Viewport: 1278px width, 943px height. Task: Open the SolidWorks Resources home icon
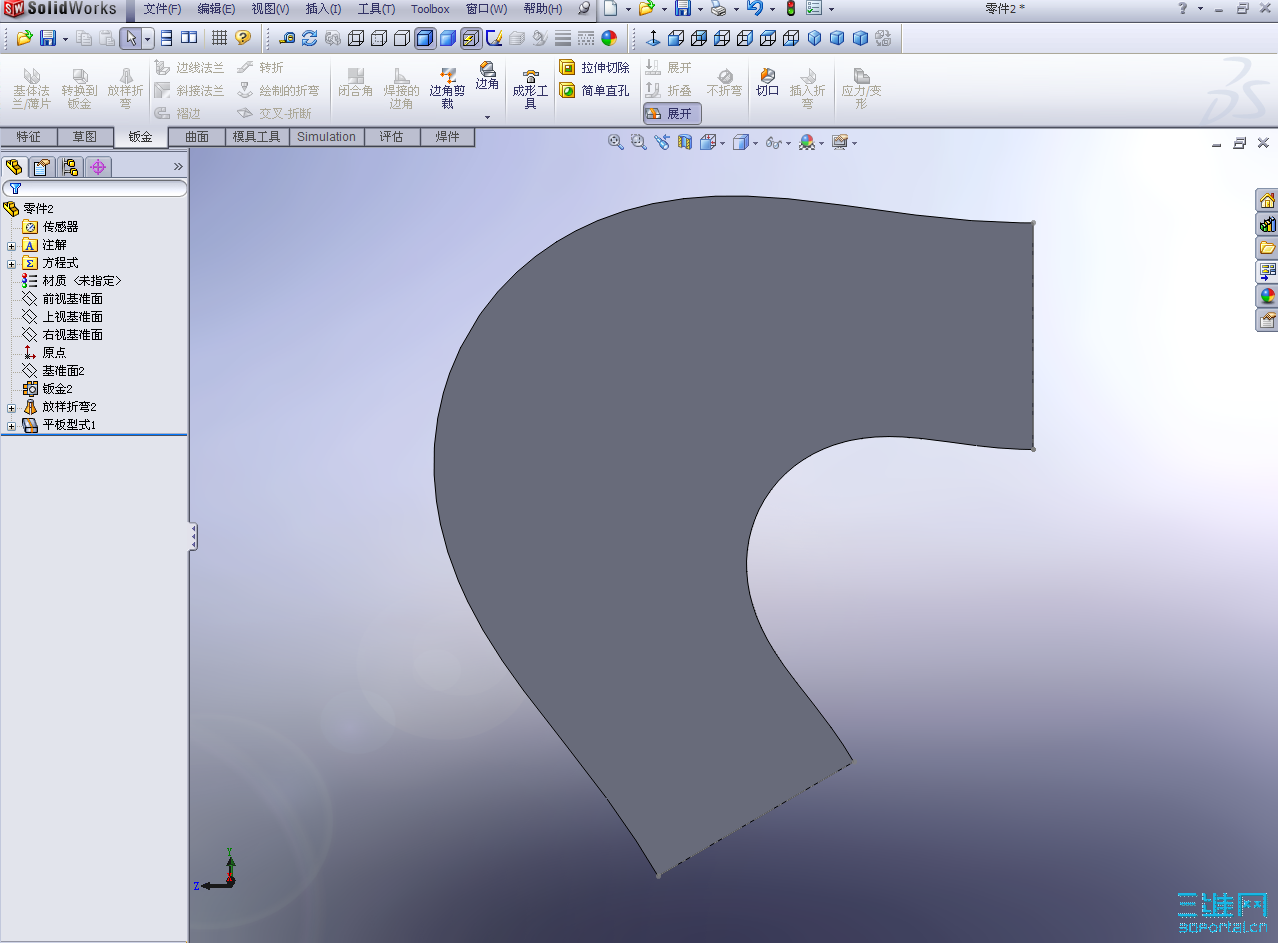pyautogui.click(x=1267, y=200)
